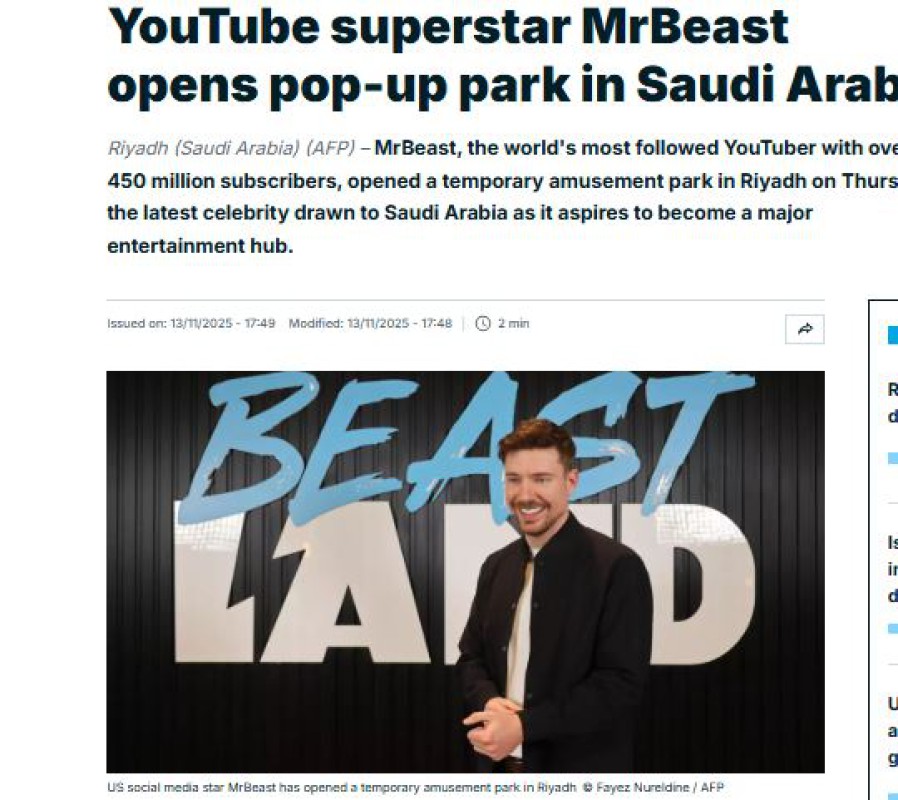The image size is (898, 800).
Task: Open second sidebar article starting with 'Is'
Action: pos(893,569)
